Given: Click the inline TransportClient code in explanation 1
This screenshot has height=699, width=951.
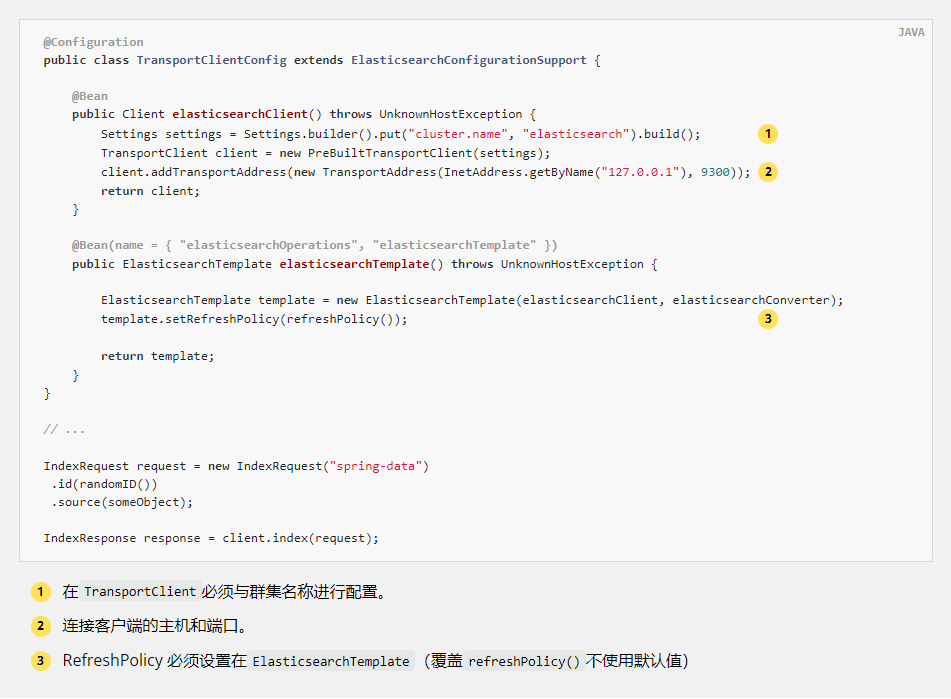Looking at the screenshot, I should pyautogui.click(x=140, y=592).
